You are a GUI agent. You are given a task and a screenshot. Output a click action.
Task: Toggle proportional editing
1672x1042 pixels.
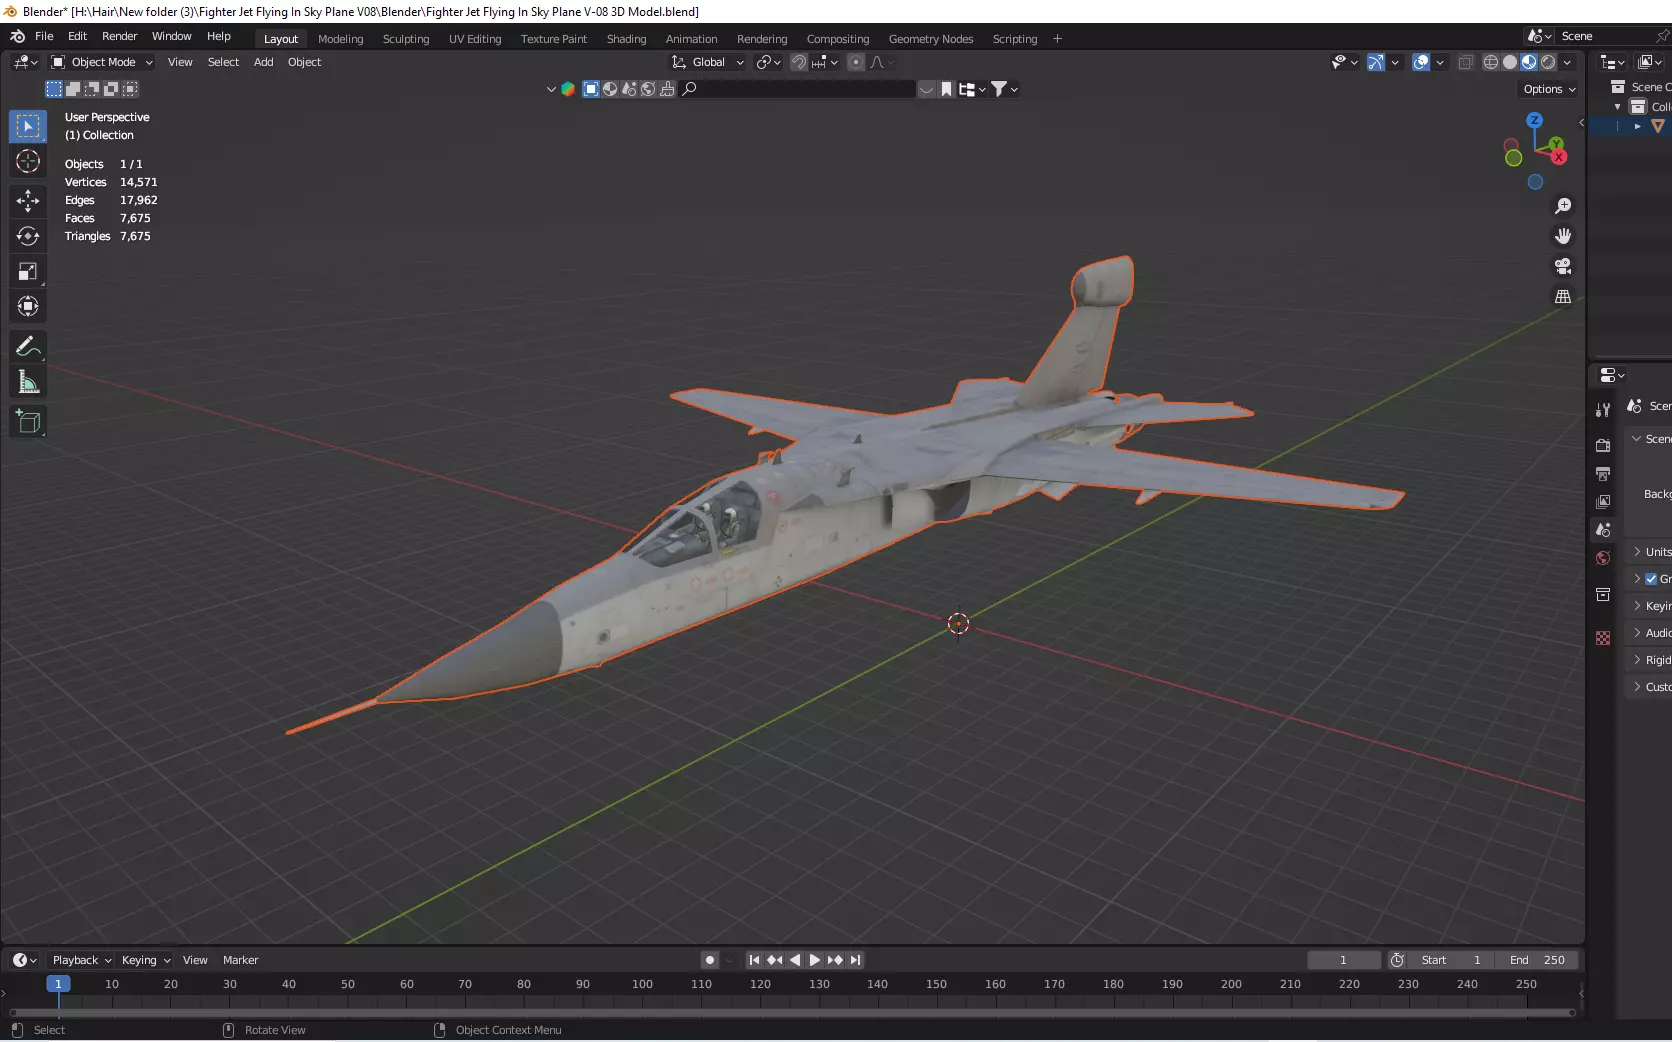[856, 62]
